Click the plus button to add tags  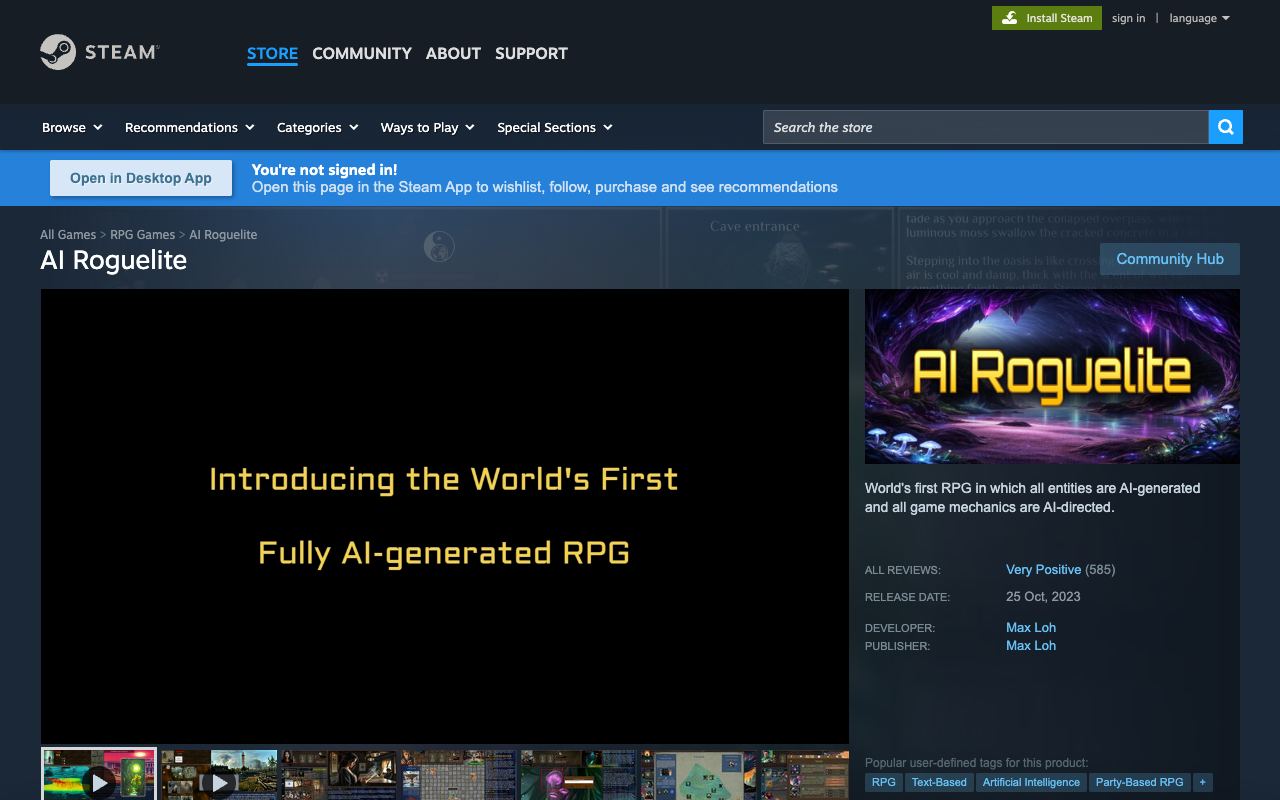pyautogui.click(x=1202, y=782)
